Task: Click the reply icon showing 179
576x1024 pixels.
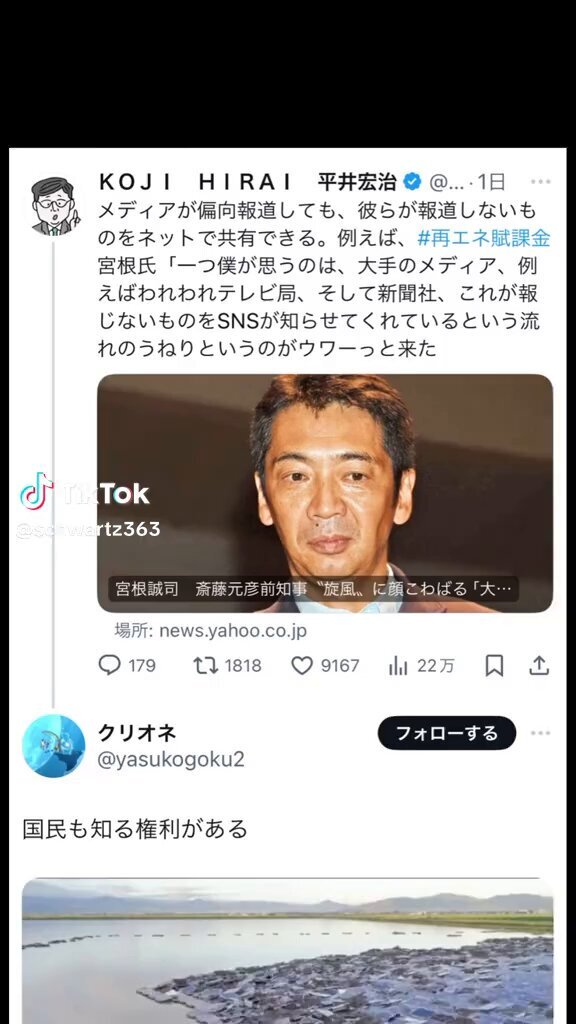Action: click(110, 665)
